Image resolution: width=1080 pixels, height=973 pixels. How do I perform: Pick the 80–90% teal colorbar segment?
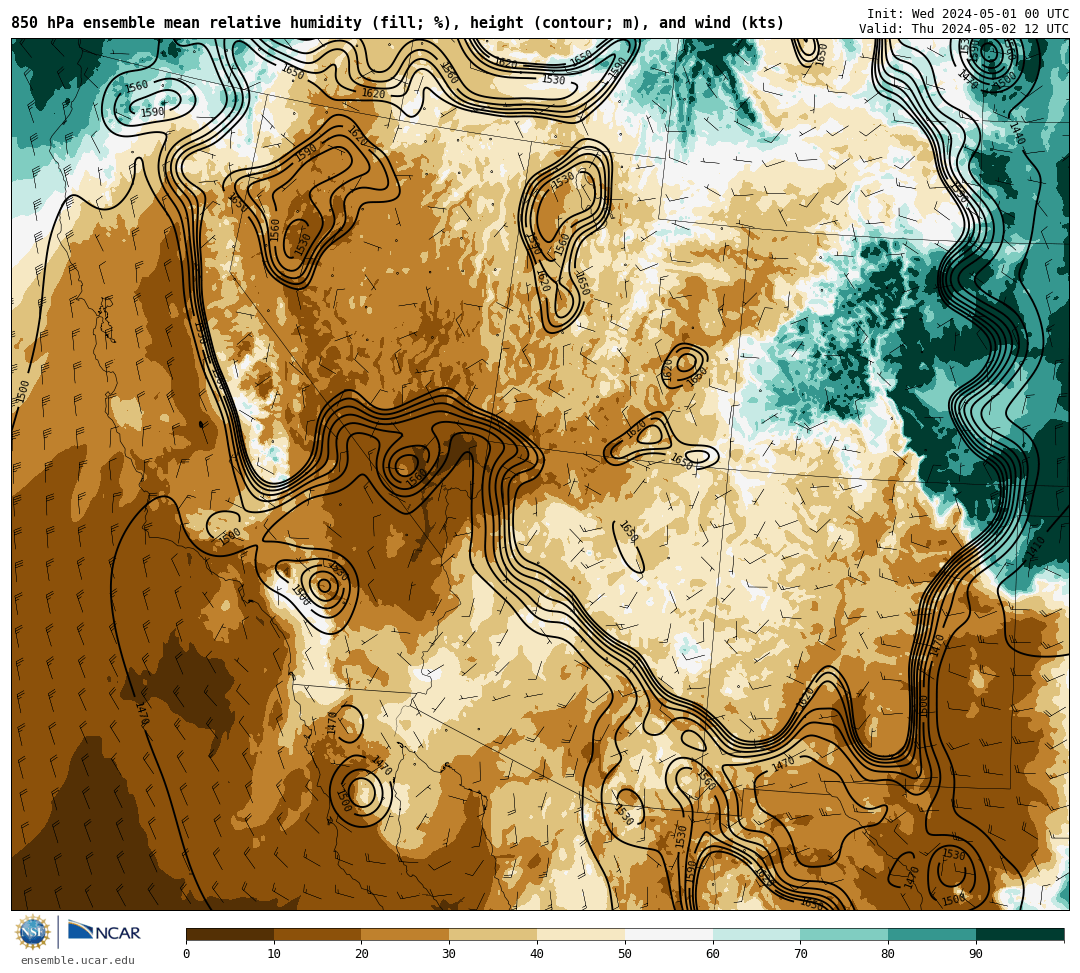coord(933,934)
